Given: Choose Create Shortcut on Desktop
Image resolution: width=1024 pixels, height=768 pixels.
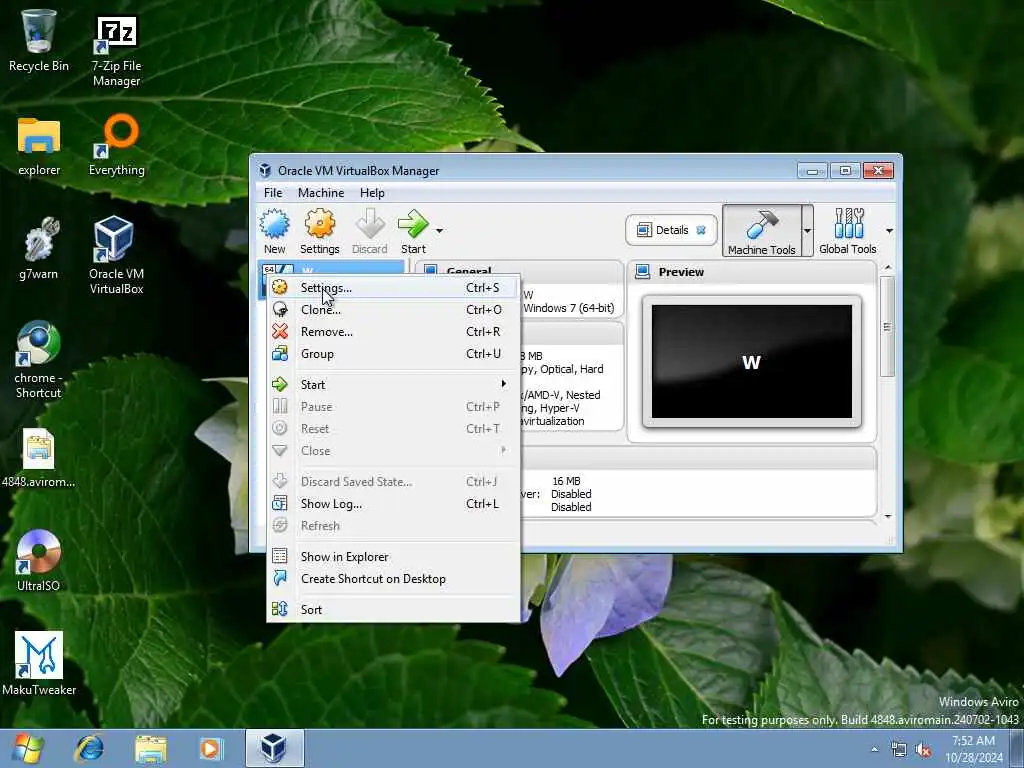Looking at the screenshot, I should click(394, 579).
